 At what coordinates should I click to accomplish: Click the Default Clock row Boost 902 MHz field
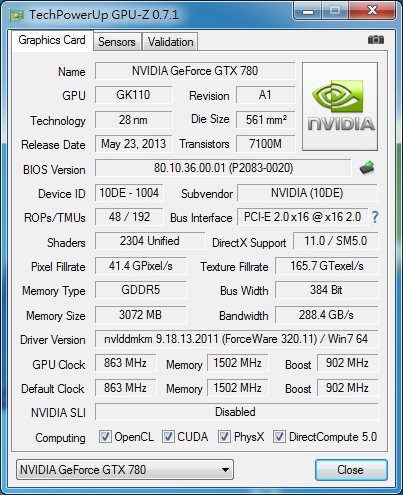tap(347, 388)
